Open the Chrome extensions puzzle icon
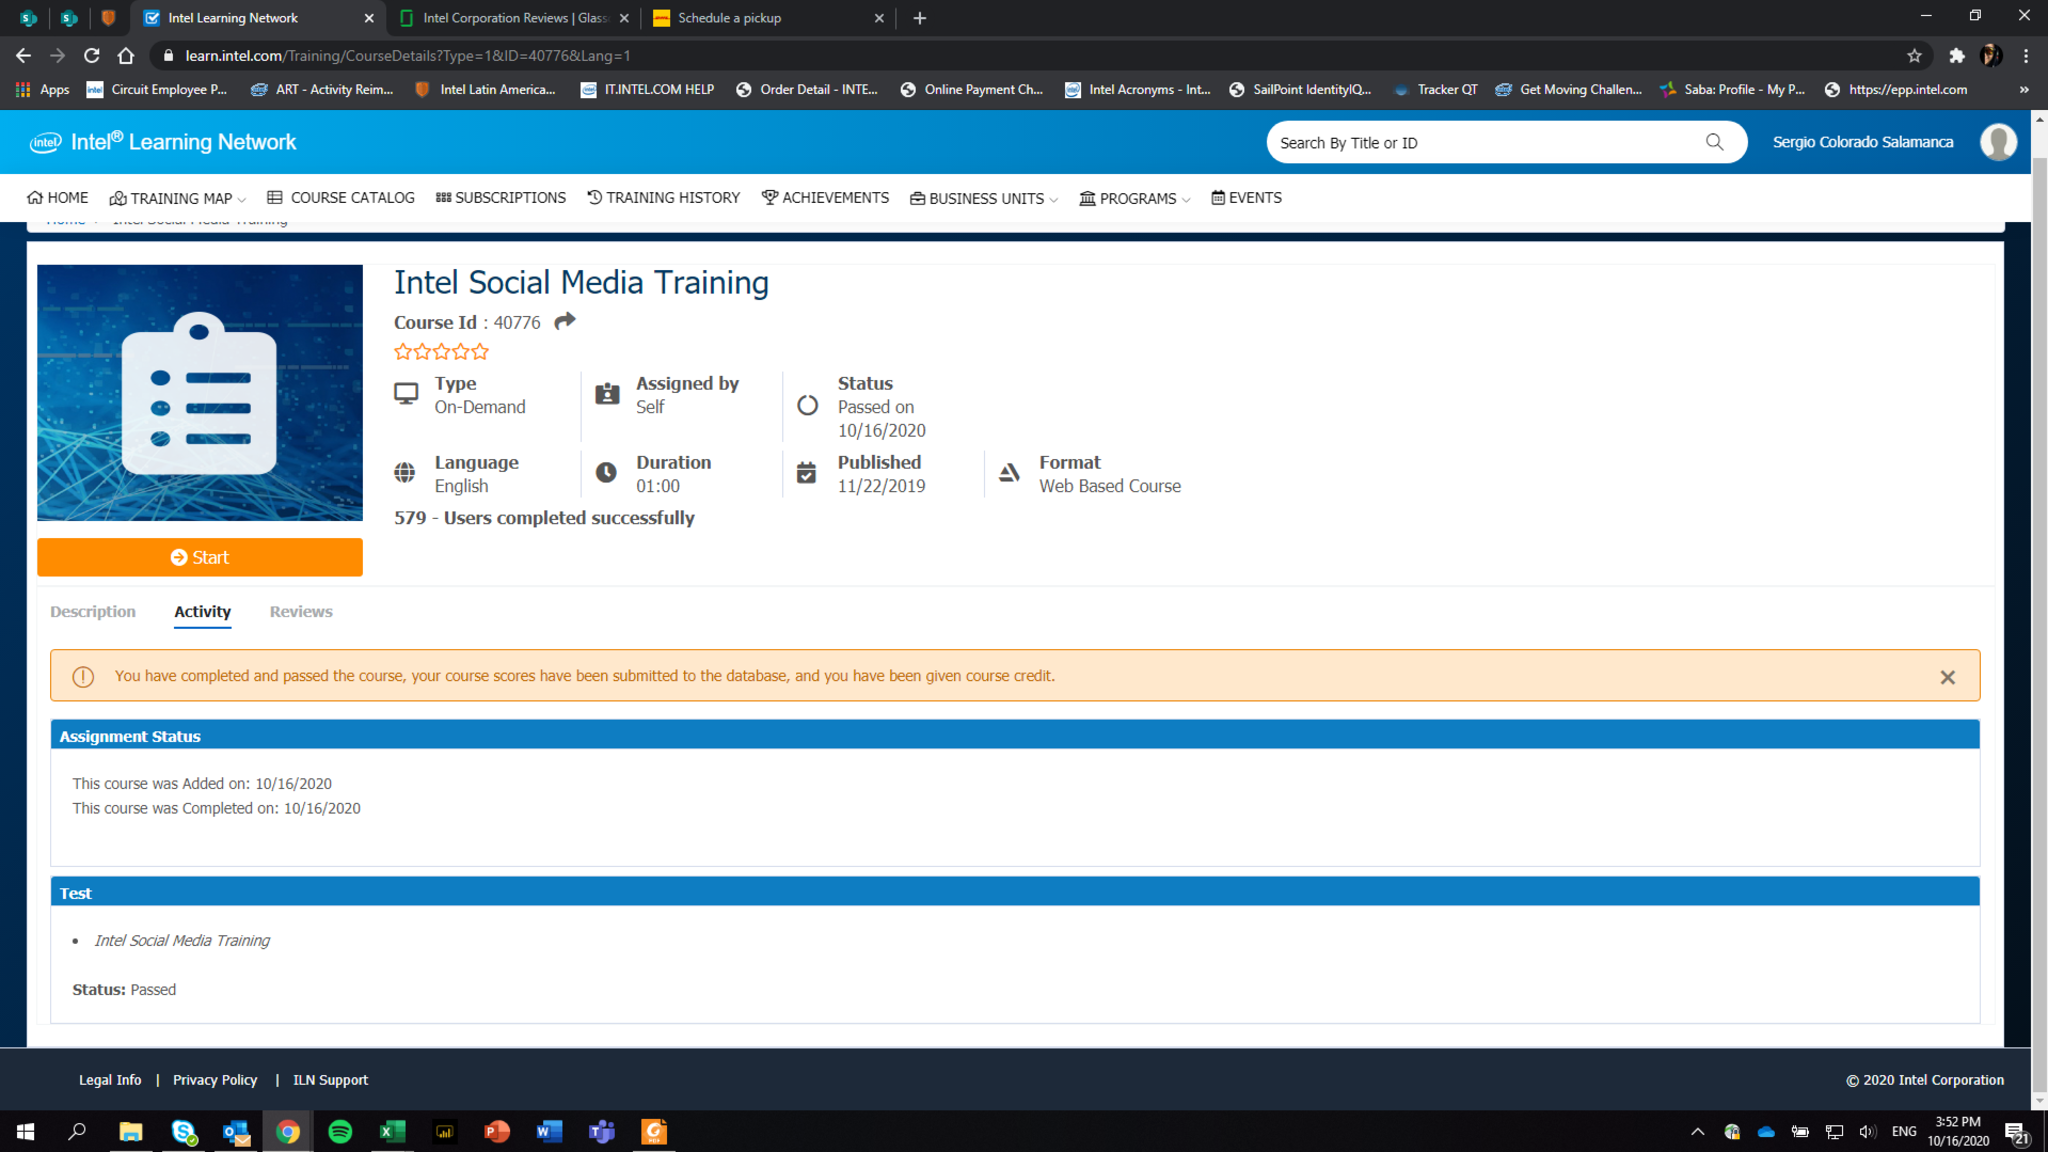The height and width of the screenshot is (1152, 2048). click(x=1956, y=56)
